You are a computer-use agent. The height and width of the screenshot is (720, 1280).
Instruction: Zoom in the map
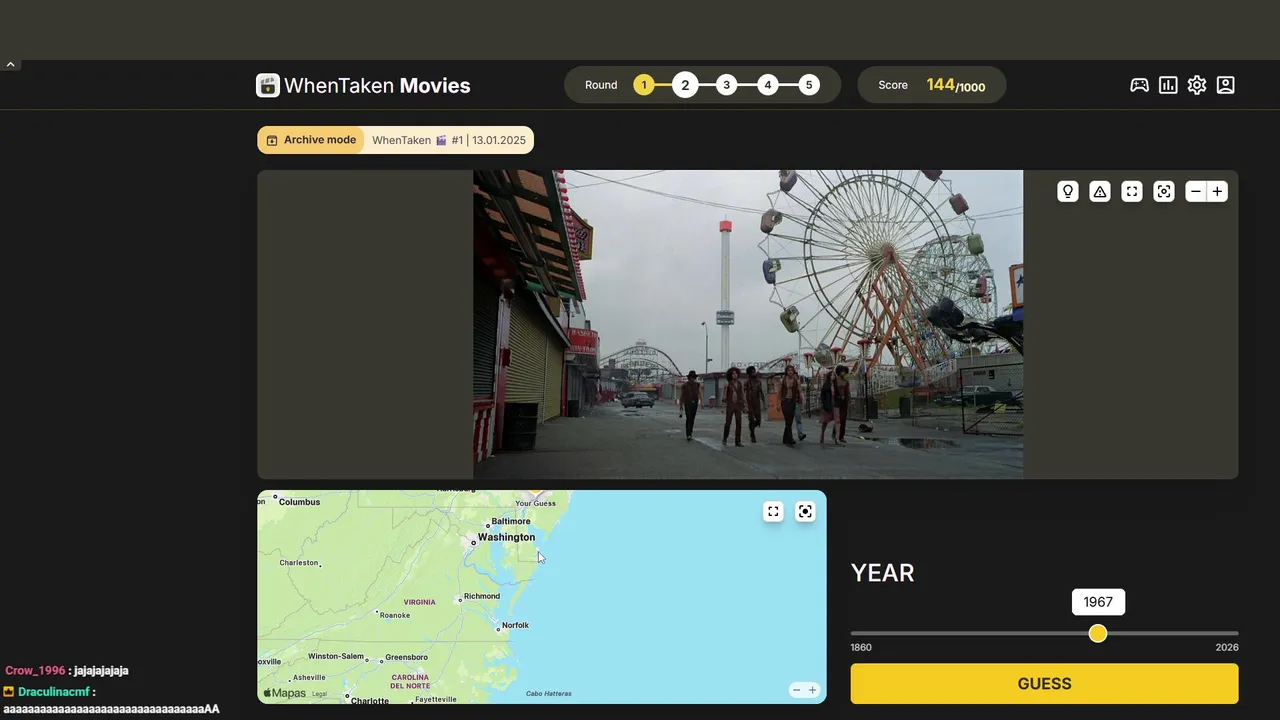point(812,690)
